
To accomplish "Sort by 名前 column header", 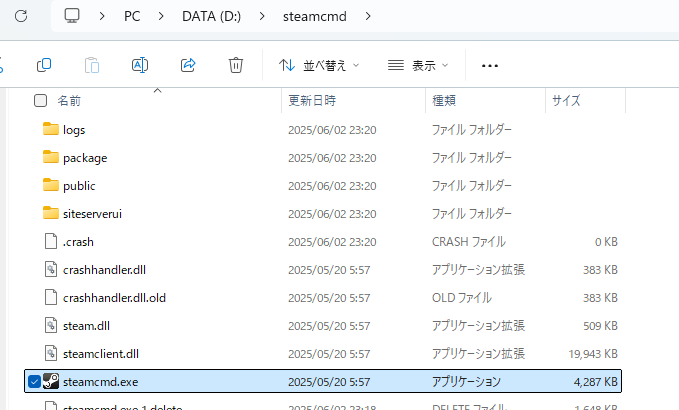I will tap(69, 100).
